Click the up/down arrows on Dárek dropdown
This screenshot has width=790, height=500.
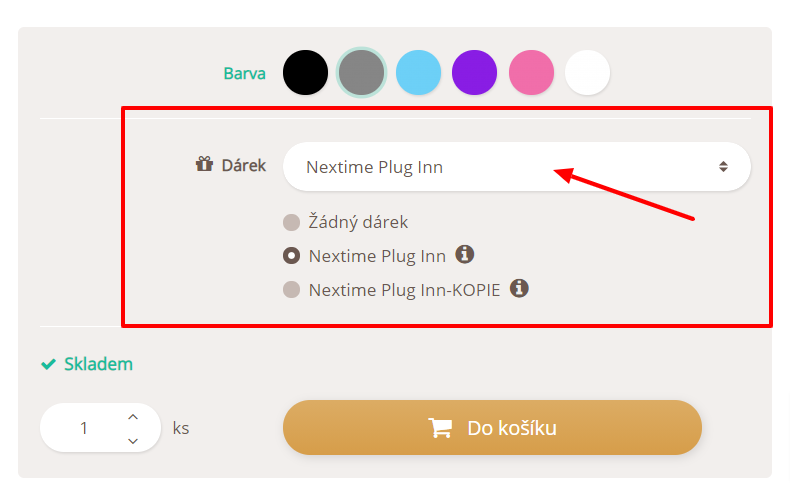point(723,166)
